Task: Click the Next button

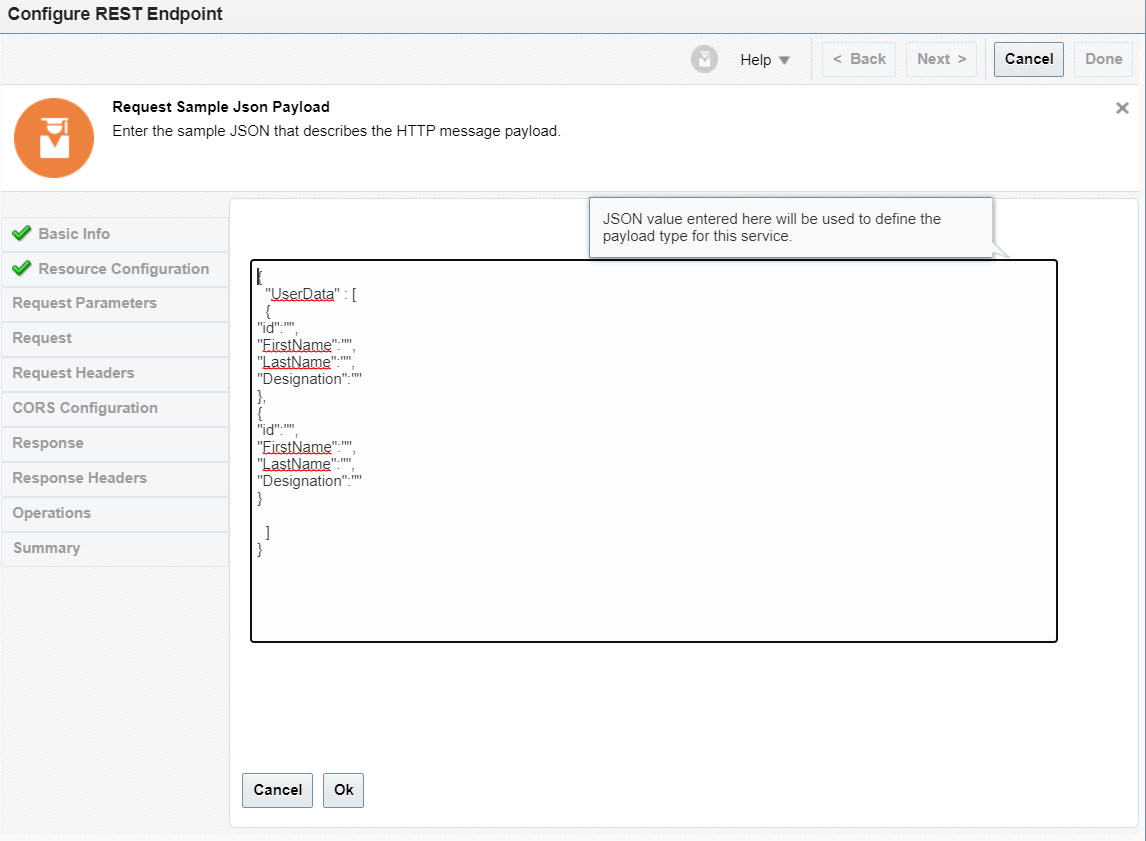Action: click(940, 58)
